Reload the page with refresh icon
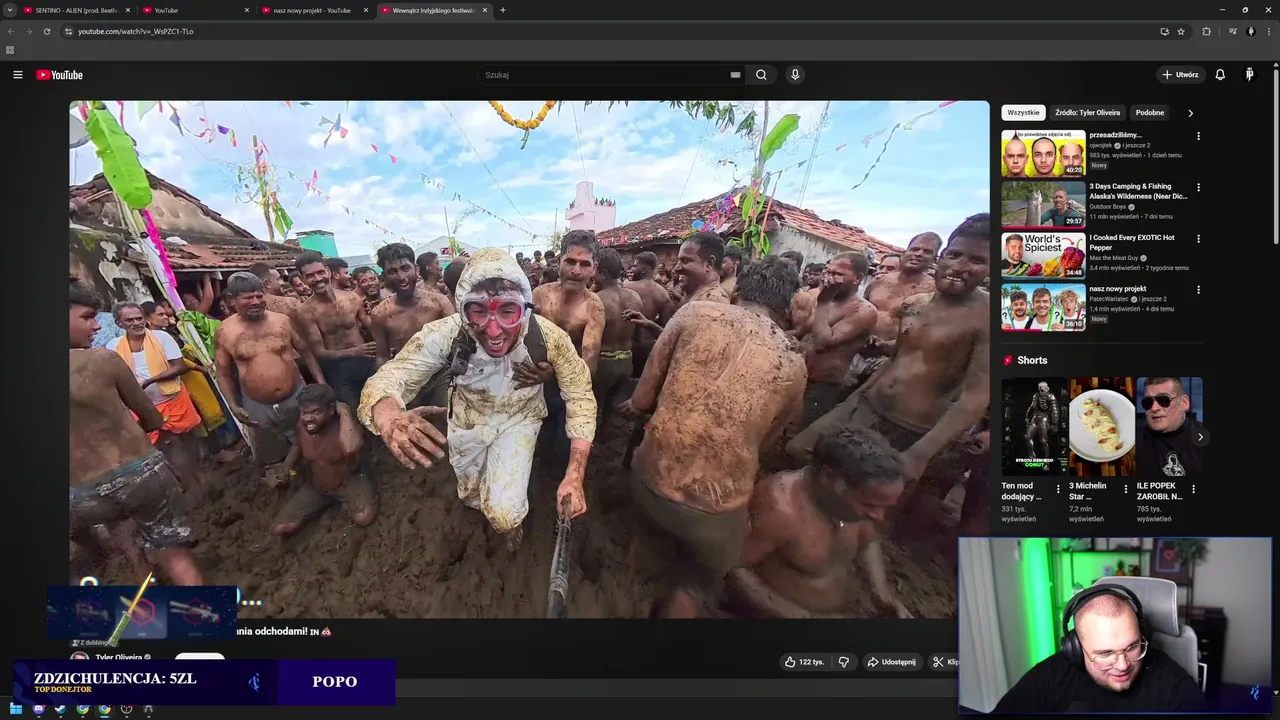This screenshot has height=720, width=1280. 47,31
